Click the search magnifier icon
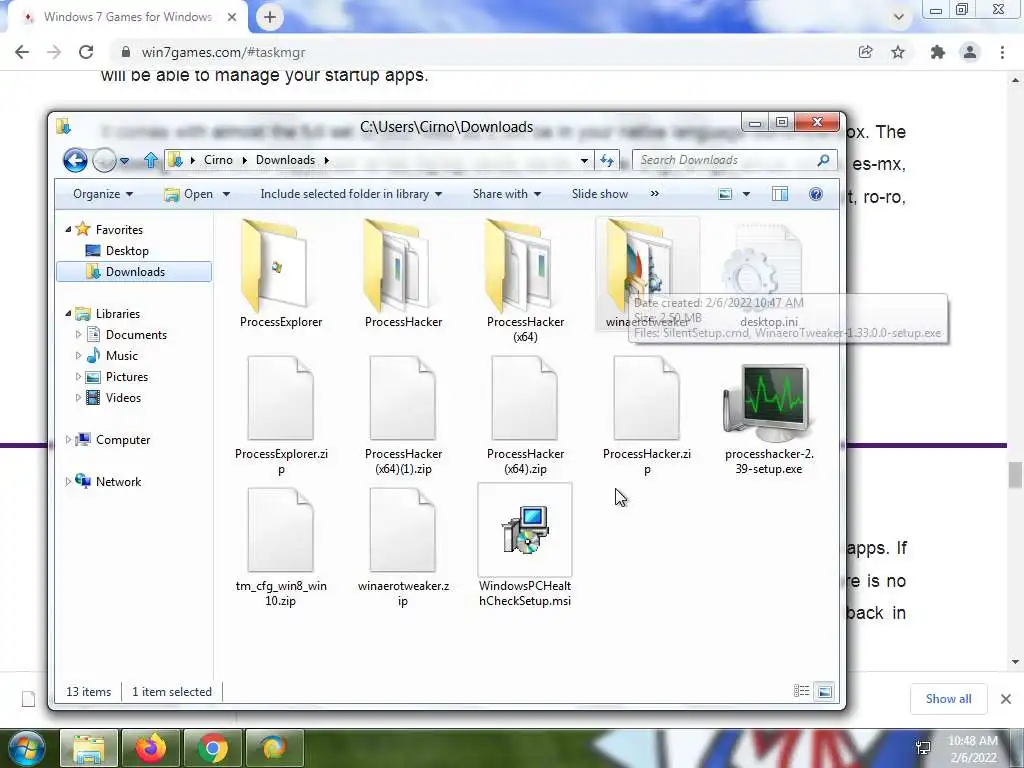 point(824,160)
